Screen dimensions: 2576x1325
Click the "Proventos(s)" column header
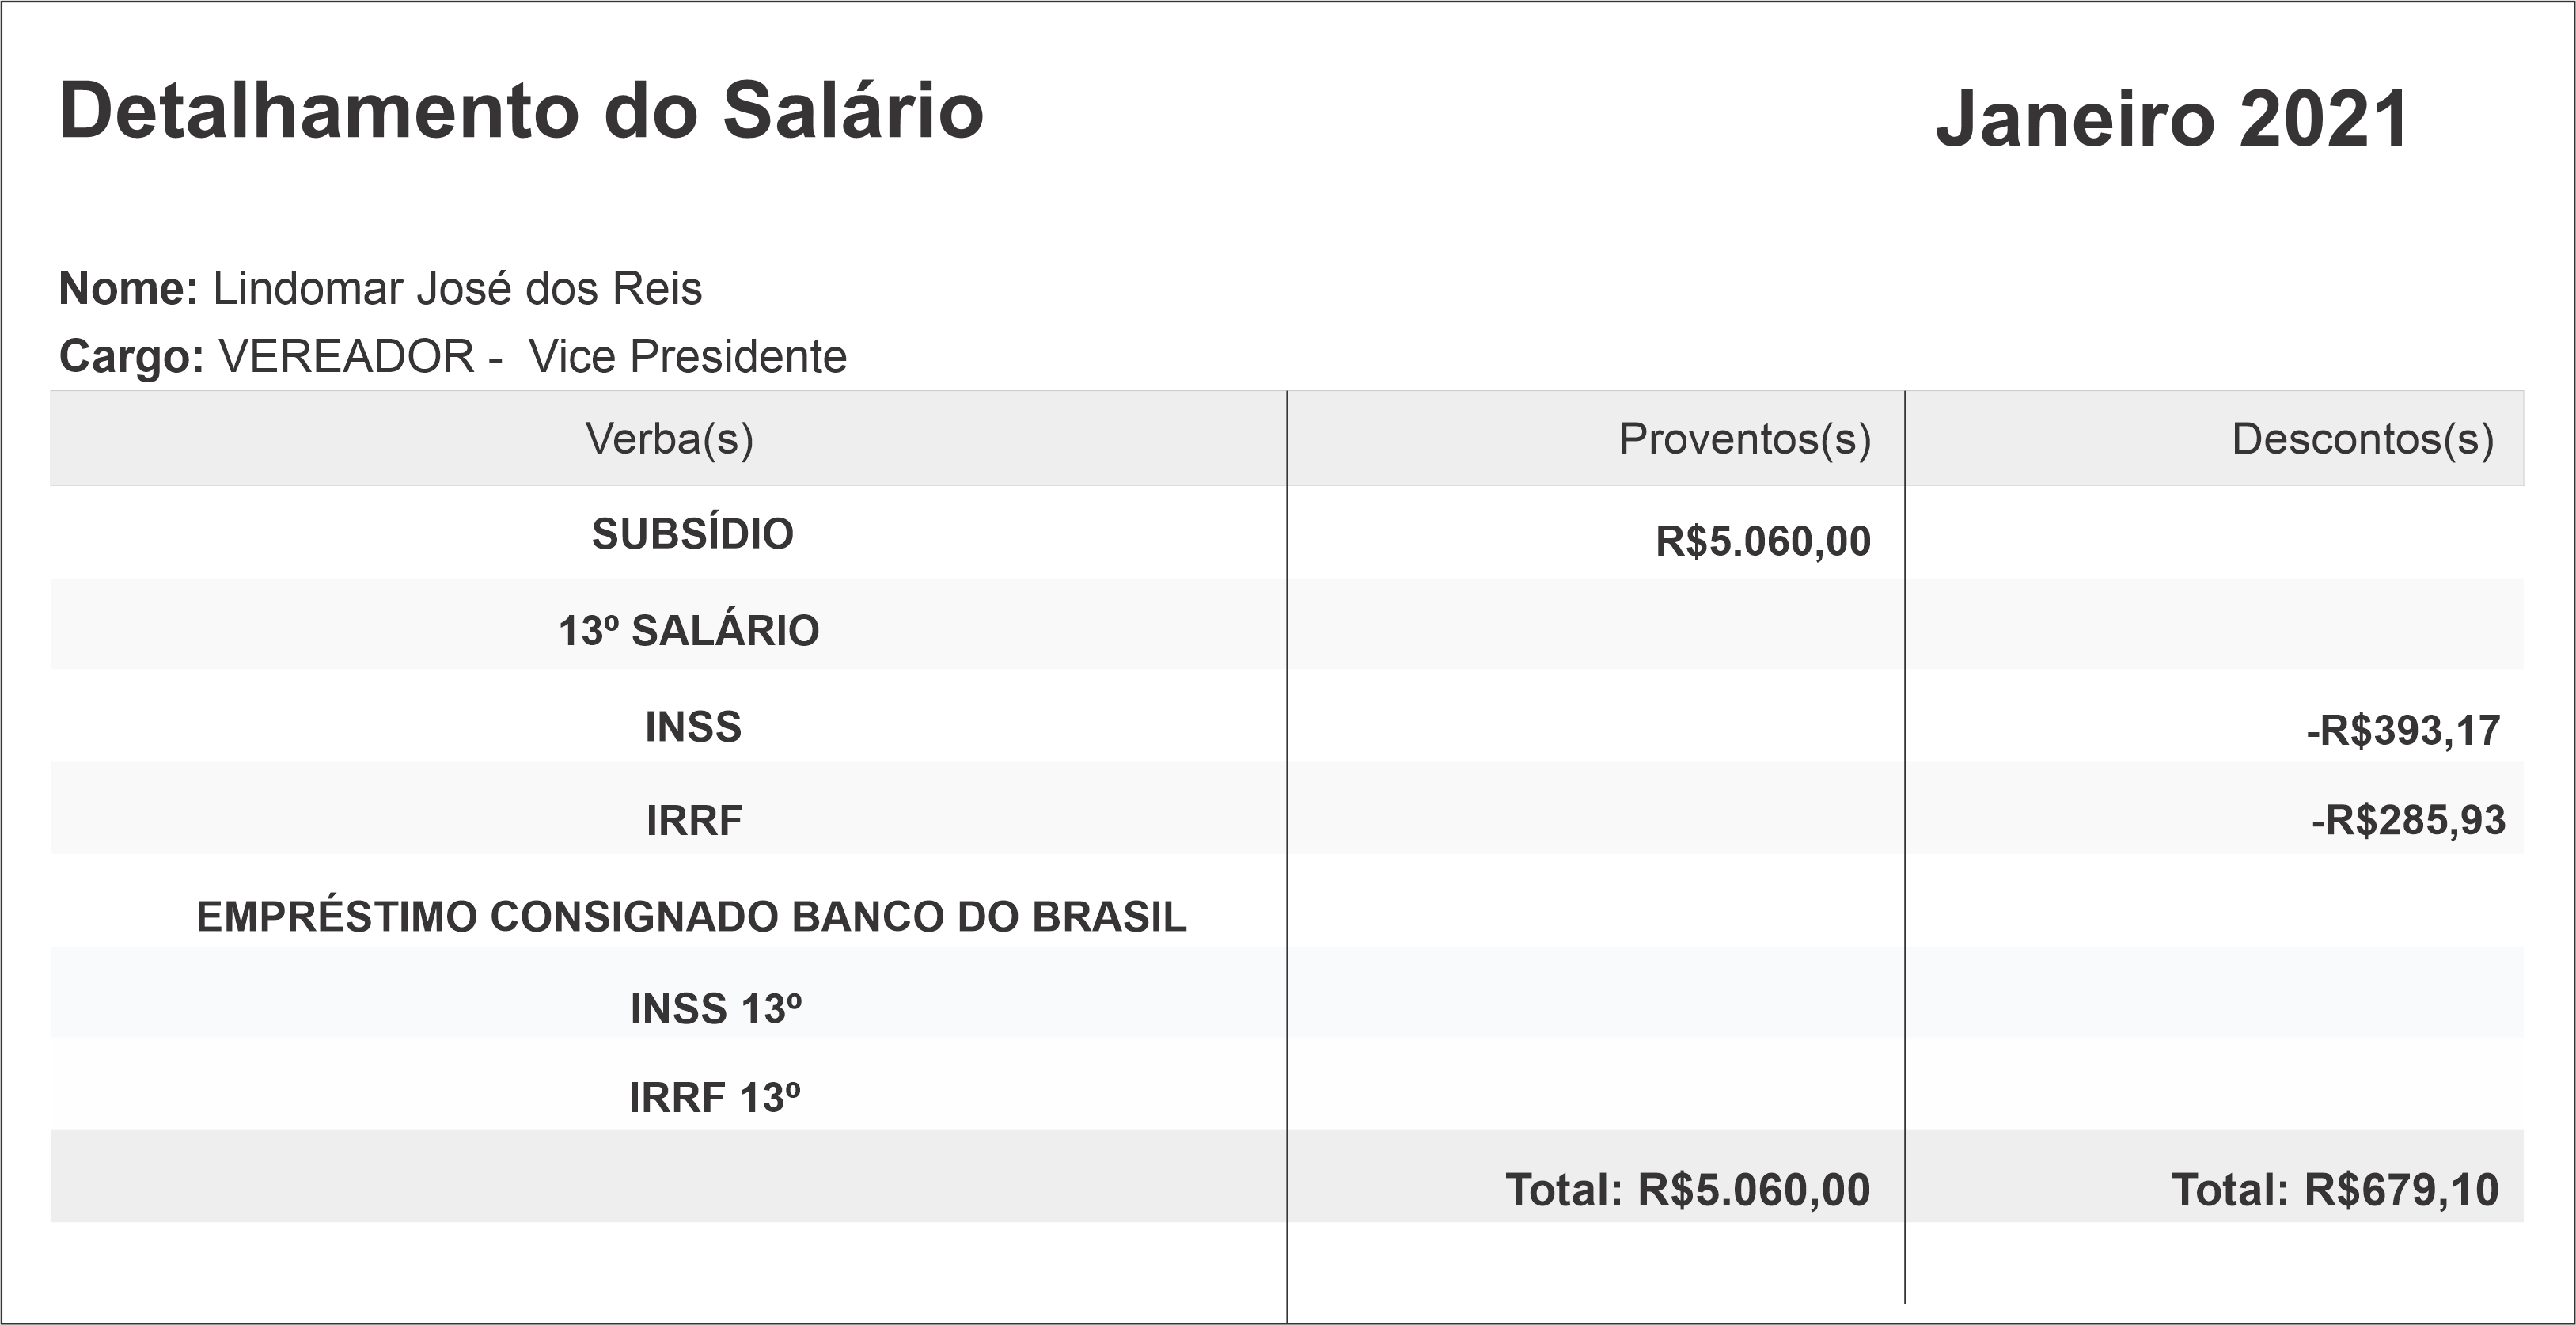[1744, 439]
